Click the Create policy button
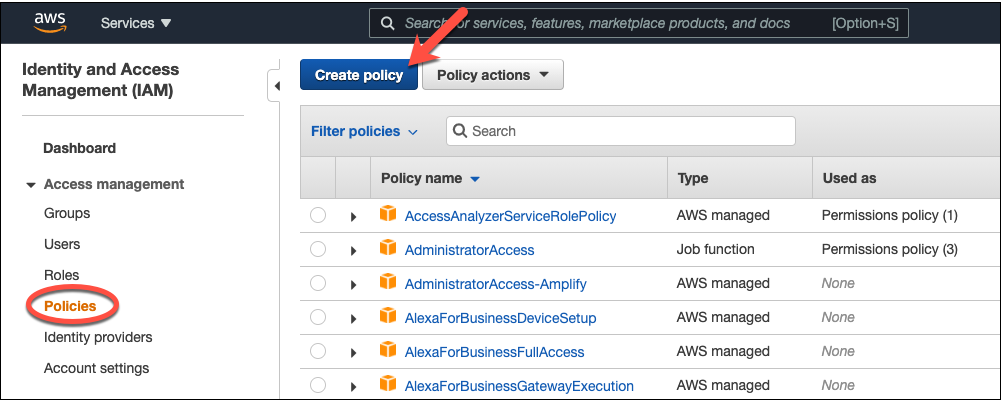The height and width of the screenshot is (400, 1001). coord(359,75)
